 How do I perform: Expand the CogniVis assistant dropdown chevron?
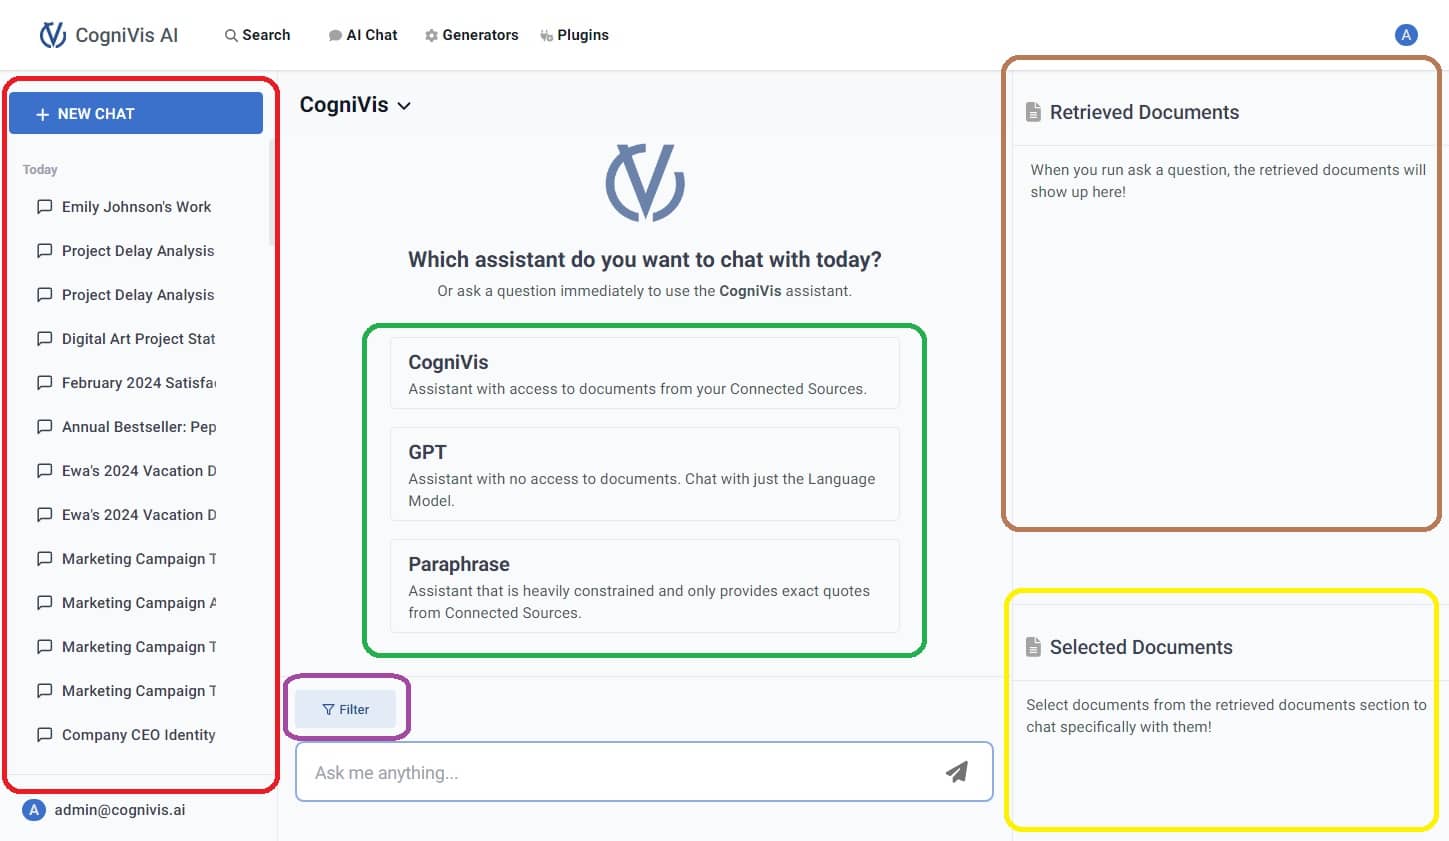point(404,106)
